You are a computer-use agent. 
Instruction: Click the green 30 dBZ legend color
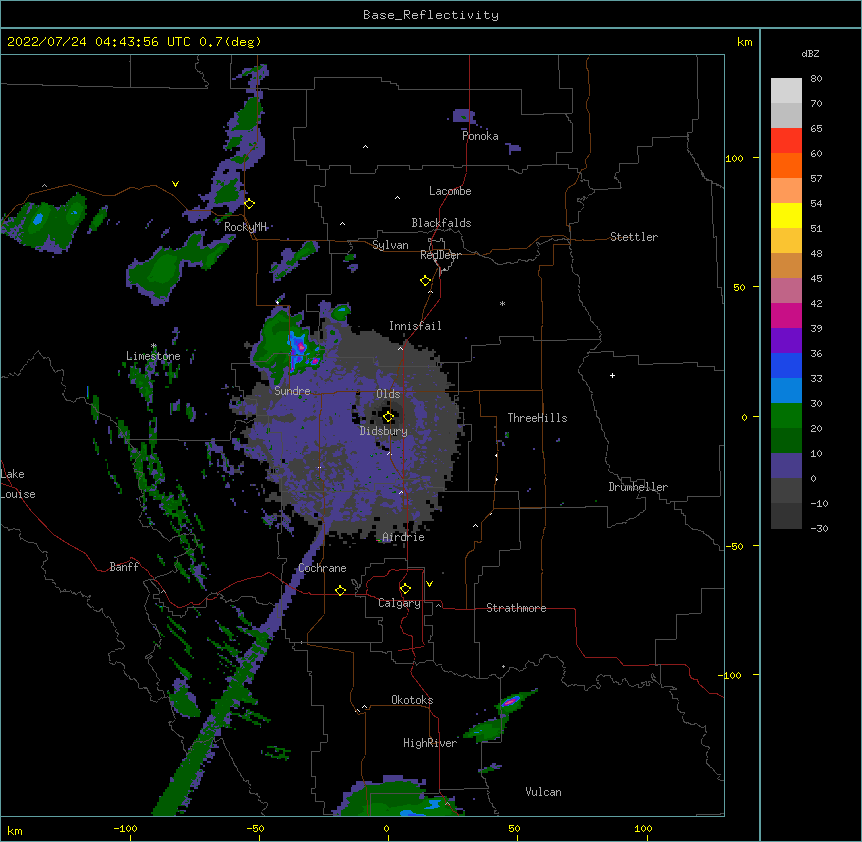786,416
